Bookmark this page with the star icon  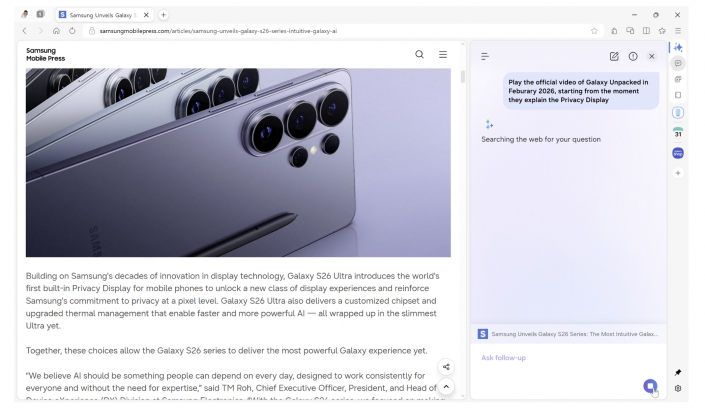click(594, 31)
